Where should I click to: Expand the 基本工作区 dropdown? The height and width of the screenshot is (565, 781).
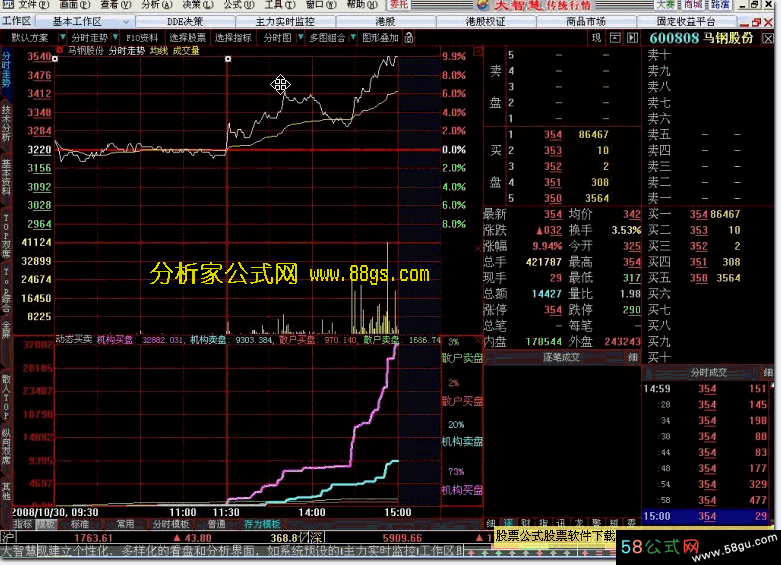[126, 22]
